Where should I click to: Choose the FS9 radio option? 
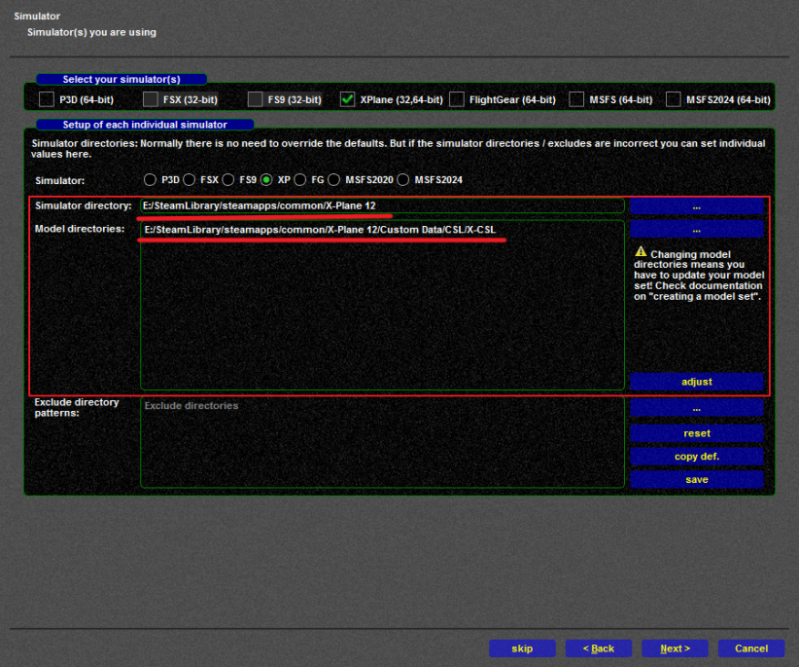pos(228,180)
